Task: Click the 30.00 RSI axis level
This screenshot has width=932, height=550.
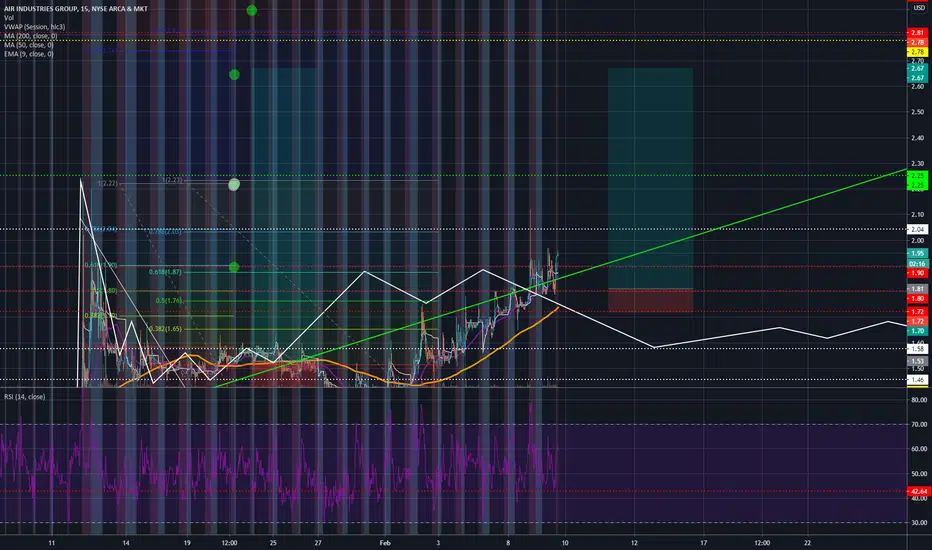Action: coord(918,523)
